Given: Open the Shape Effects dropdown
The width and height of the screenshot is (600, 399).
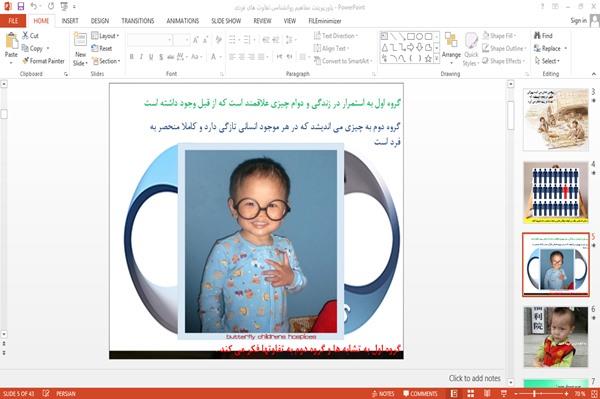Looking at the screenshot, I should (504, 61).
